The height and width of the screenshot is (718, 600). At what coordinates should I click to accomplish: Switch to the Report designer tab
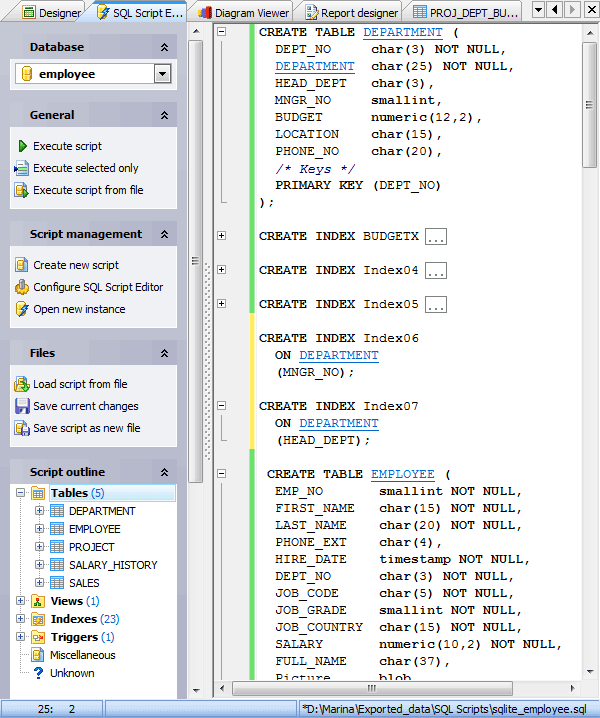coord(352,12)
